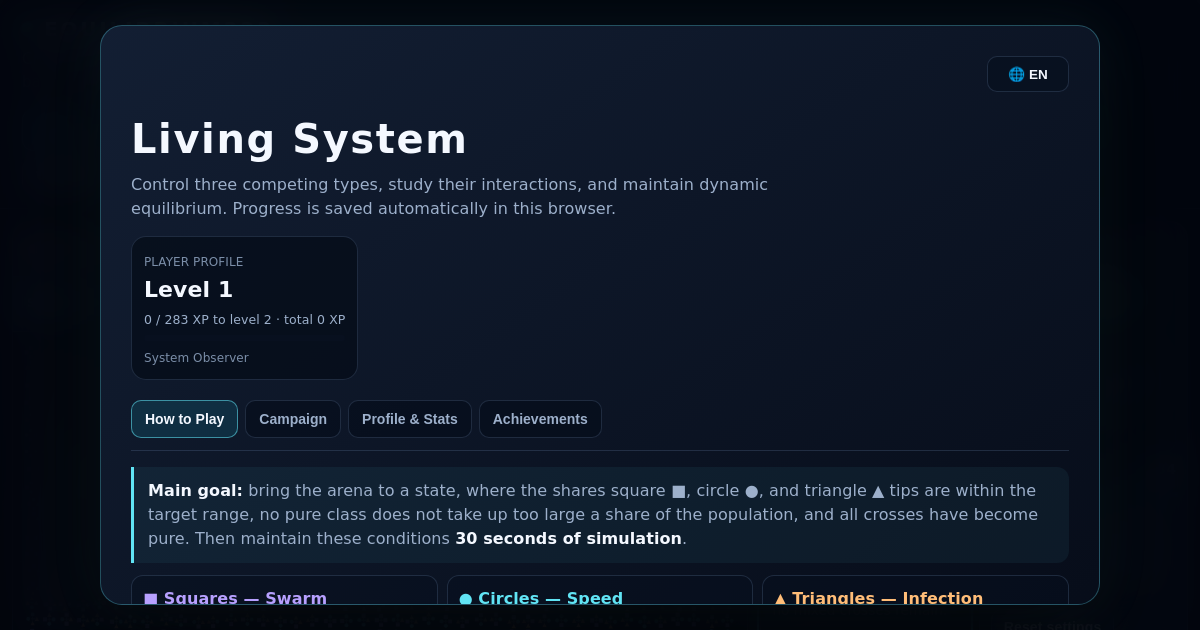Viewport: 1200px width, 630px height.
Task: Open the EN language switcher
Action: [x=1027, y=74]
